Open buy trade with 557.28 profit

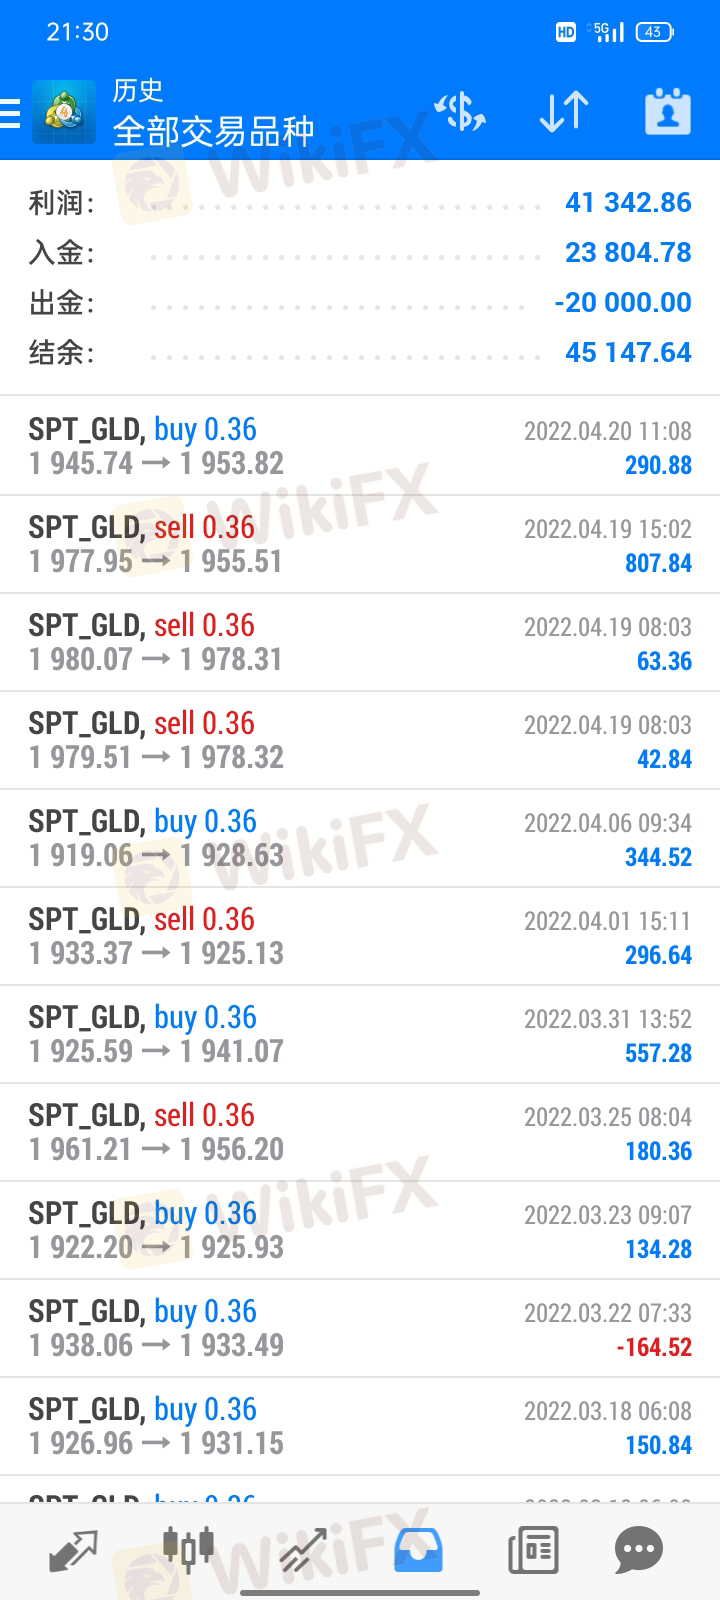[x=360, y=1034]
